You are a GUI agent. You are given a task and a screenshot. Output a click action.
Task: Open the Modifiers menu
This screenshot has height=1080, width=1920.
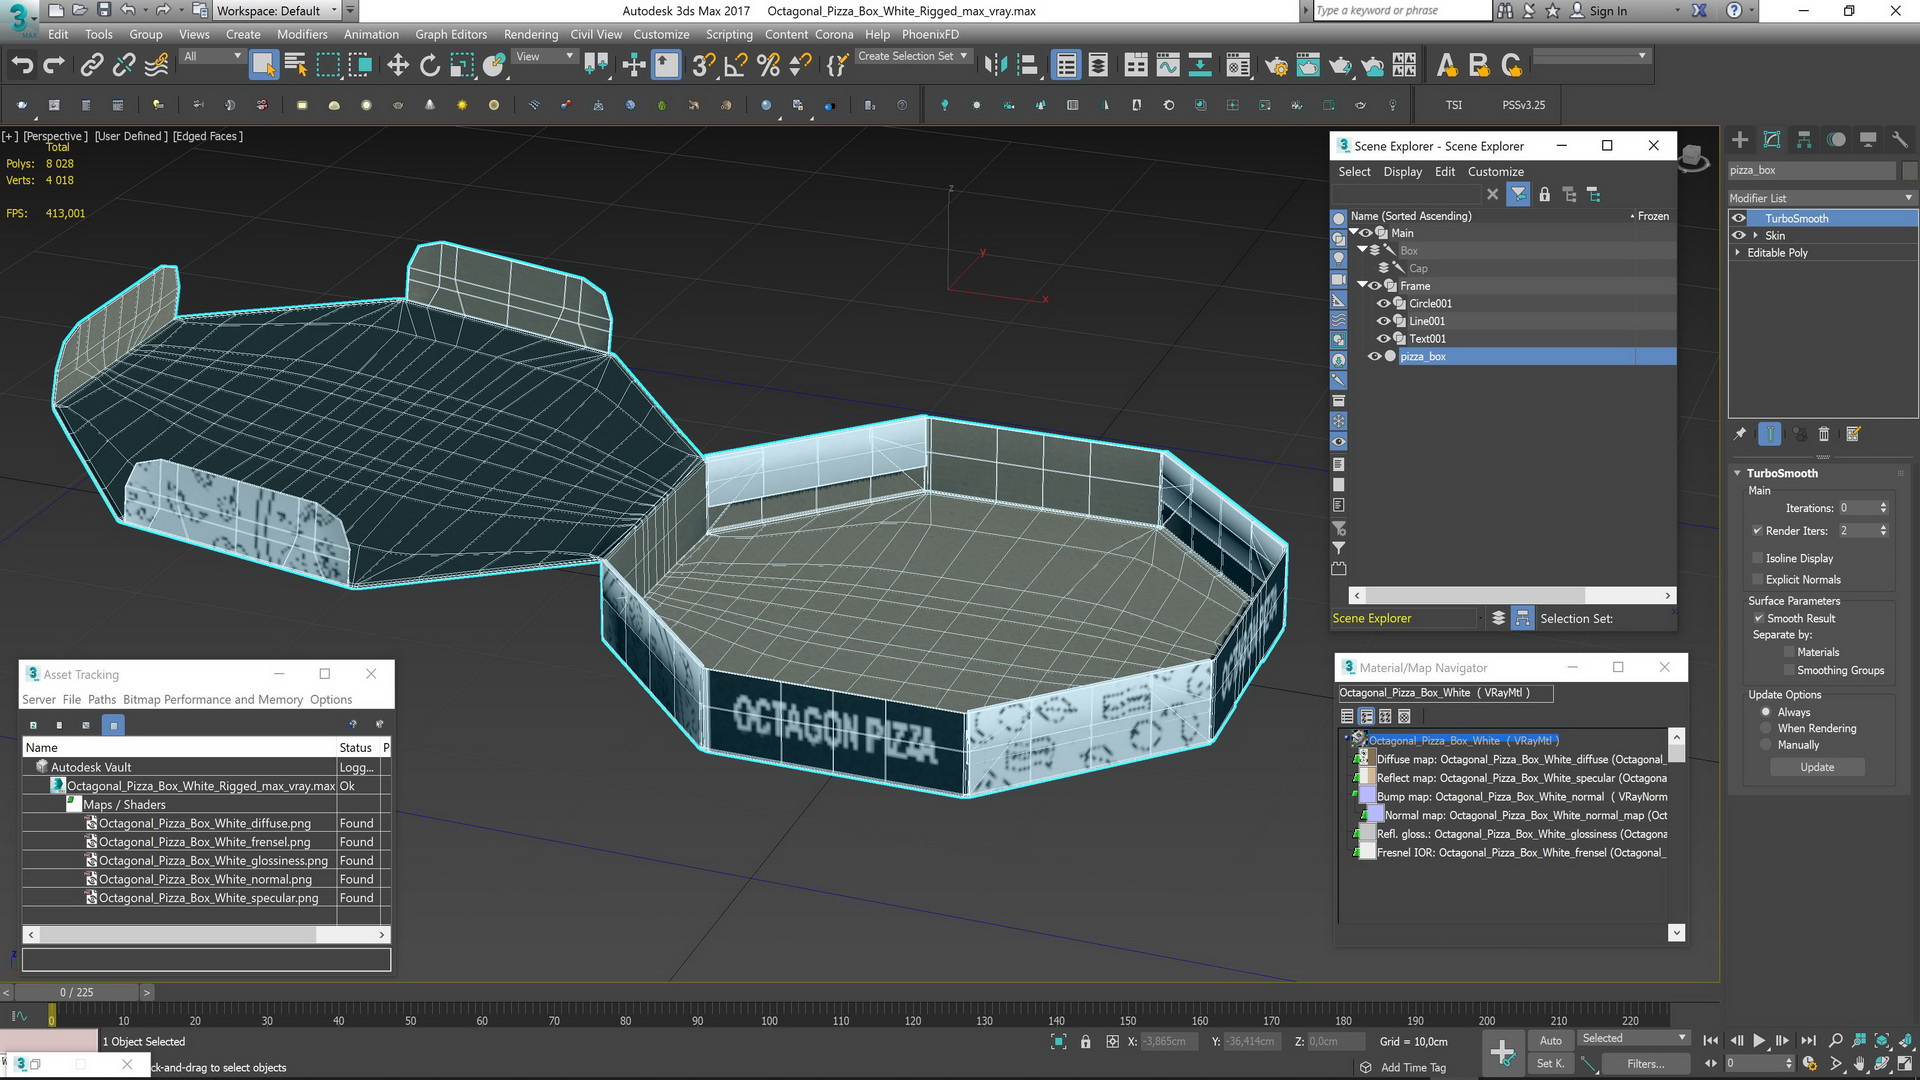(x=302, y=34)
